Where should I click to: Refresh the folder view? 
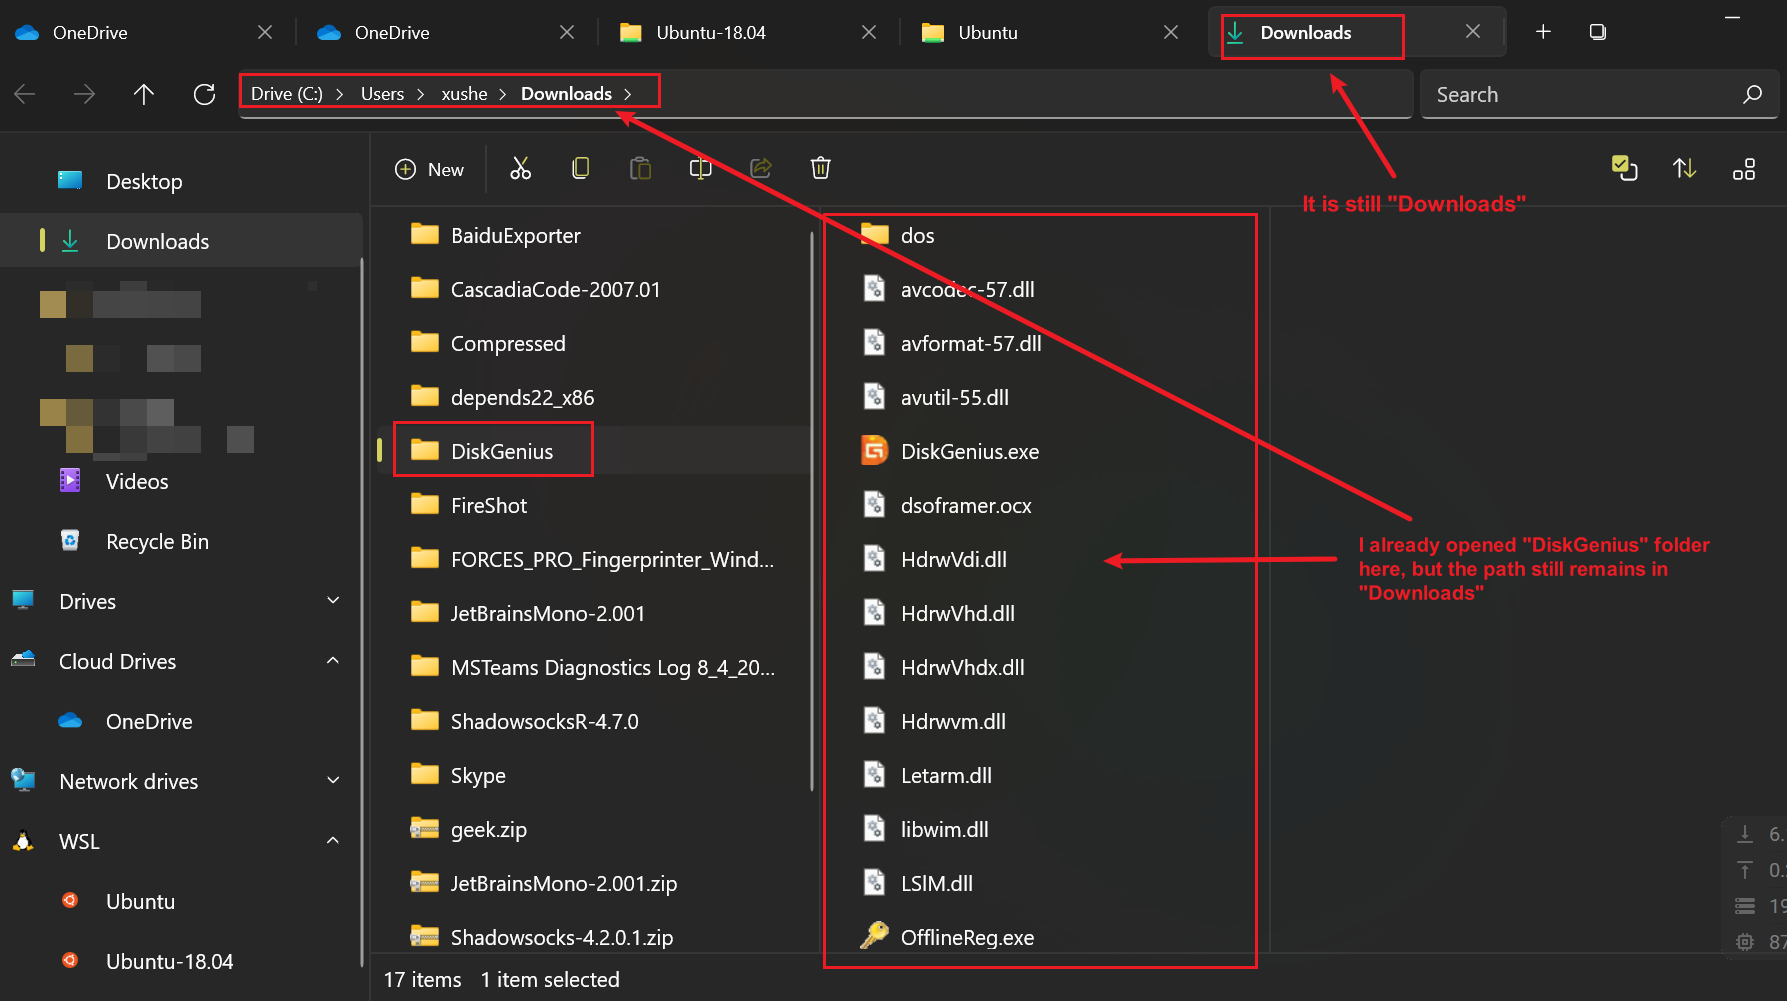[x=204, y=93]
